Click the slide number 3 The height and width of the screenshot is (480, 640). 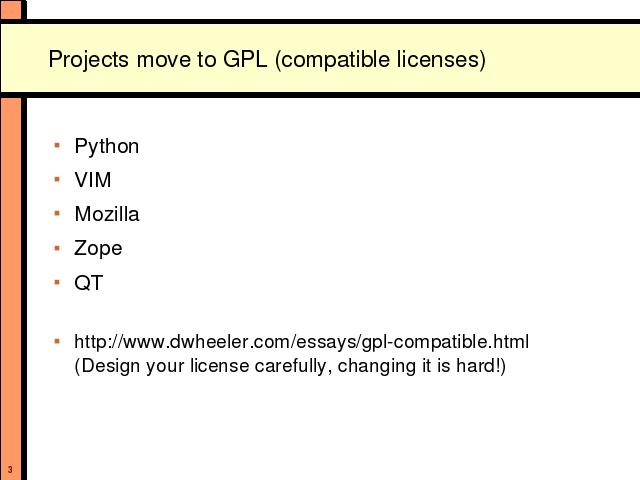[x=10, y=470]
